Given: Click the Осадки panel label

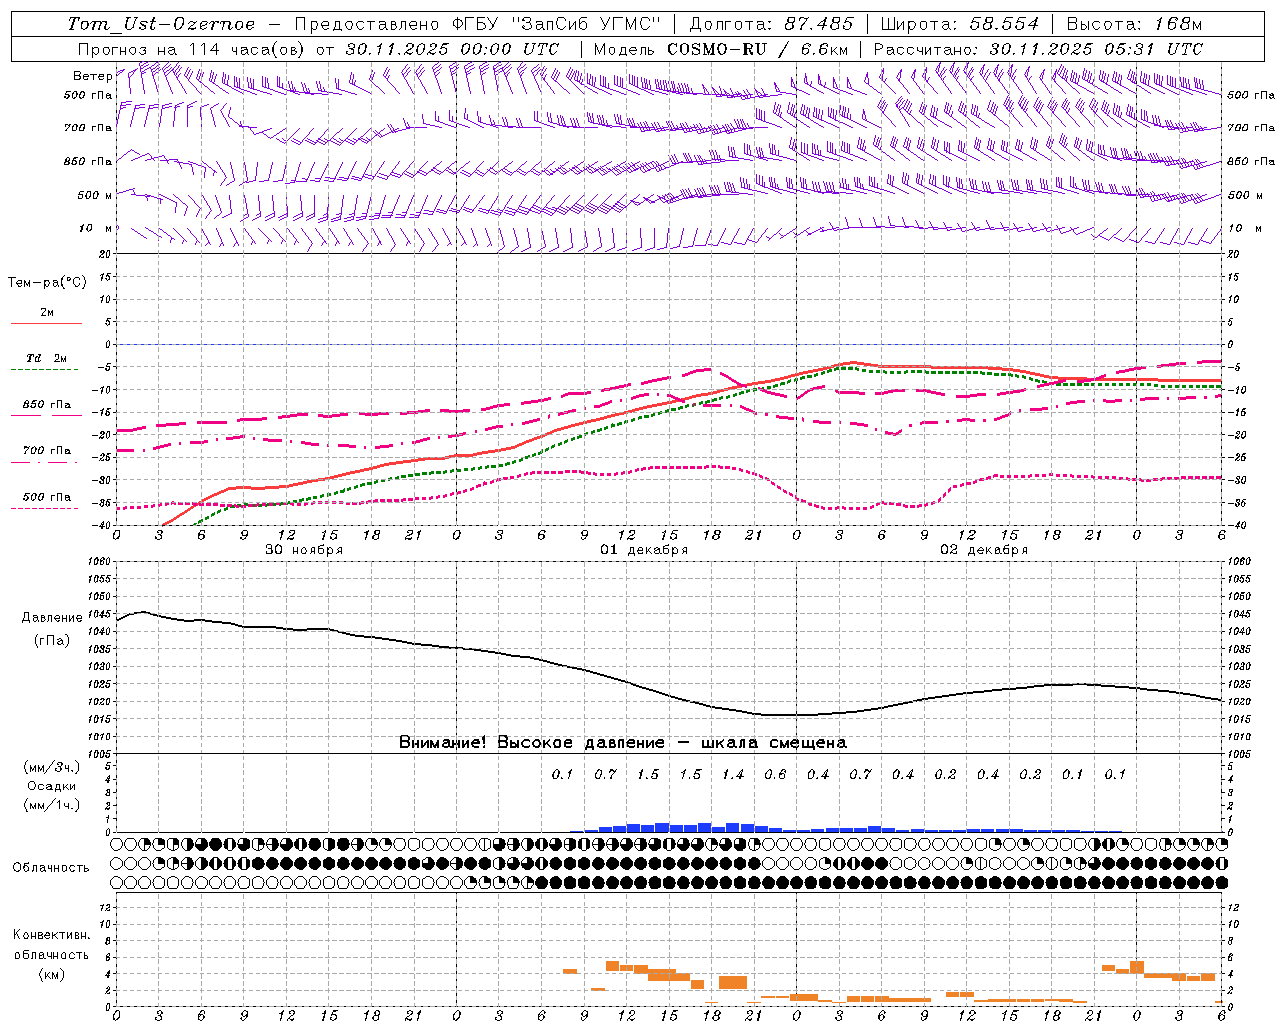Looking at the screenshot, I should (x=52, y=786).
